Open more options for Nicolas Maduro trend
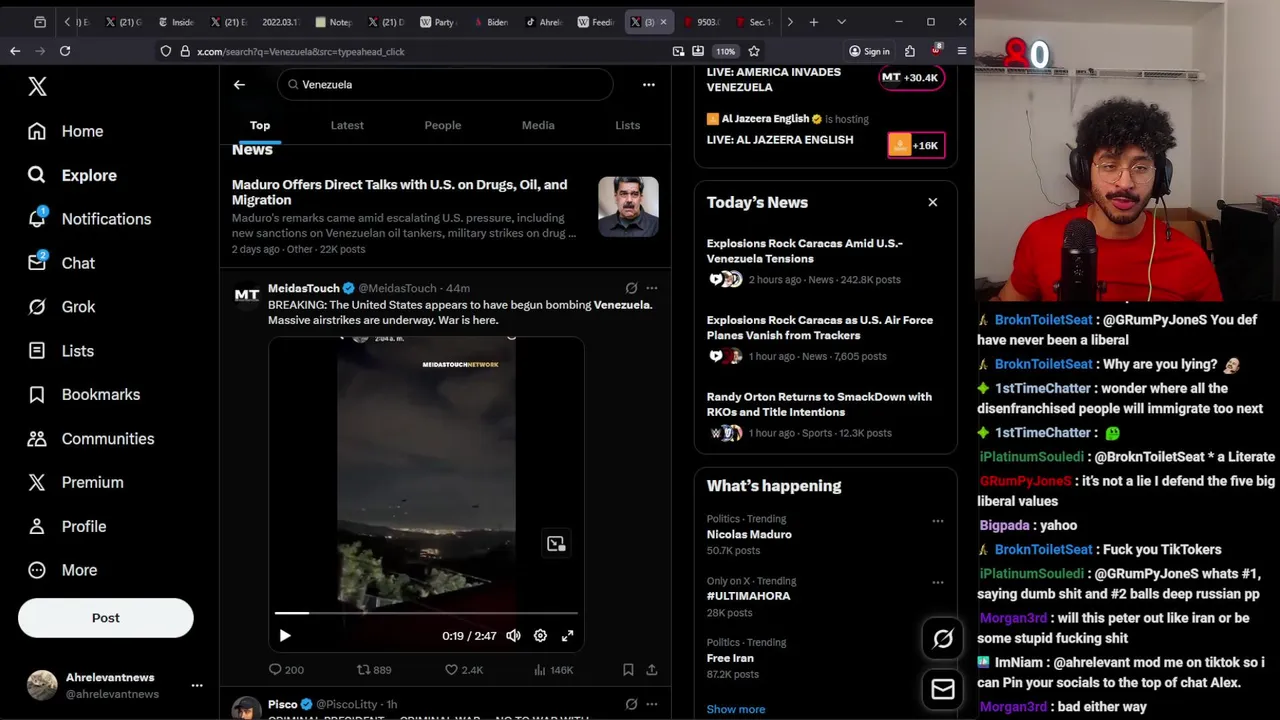 pyautogui.click(x=937, y=521)
